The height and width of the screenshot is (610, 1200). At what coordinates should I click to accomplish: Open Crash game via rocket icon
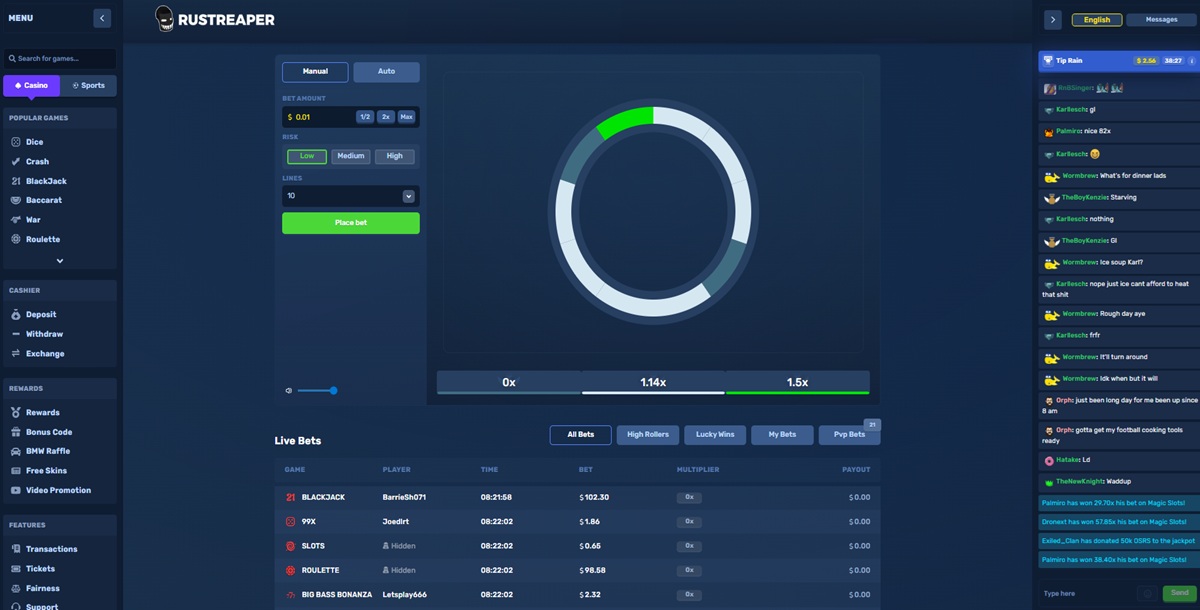16,161
